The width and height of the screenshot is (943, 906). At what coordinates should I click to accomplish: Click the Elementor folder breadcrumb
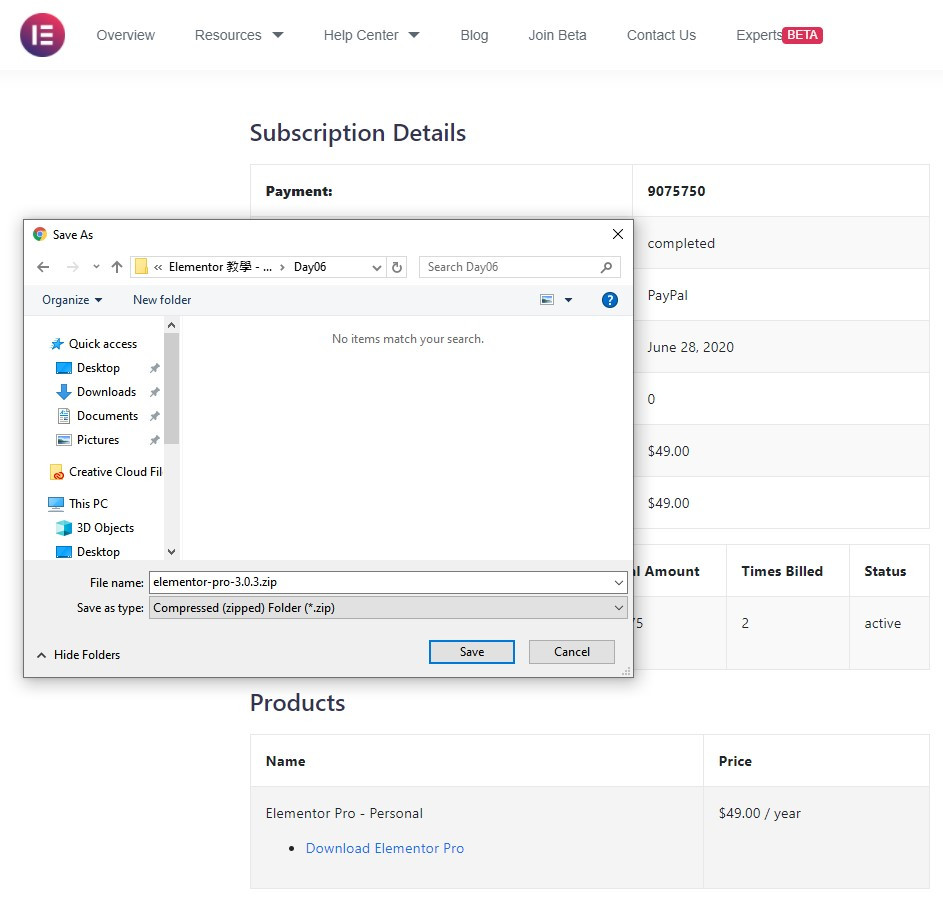[x=220, y=267]
